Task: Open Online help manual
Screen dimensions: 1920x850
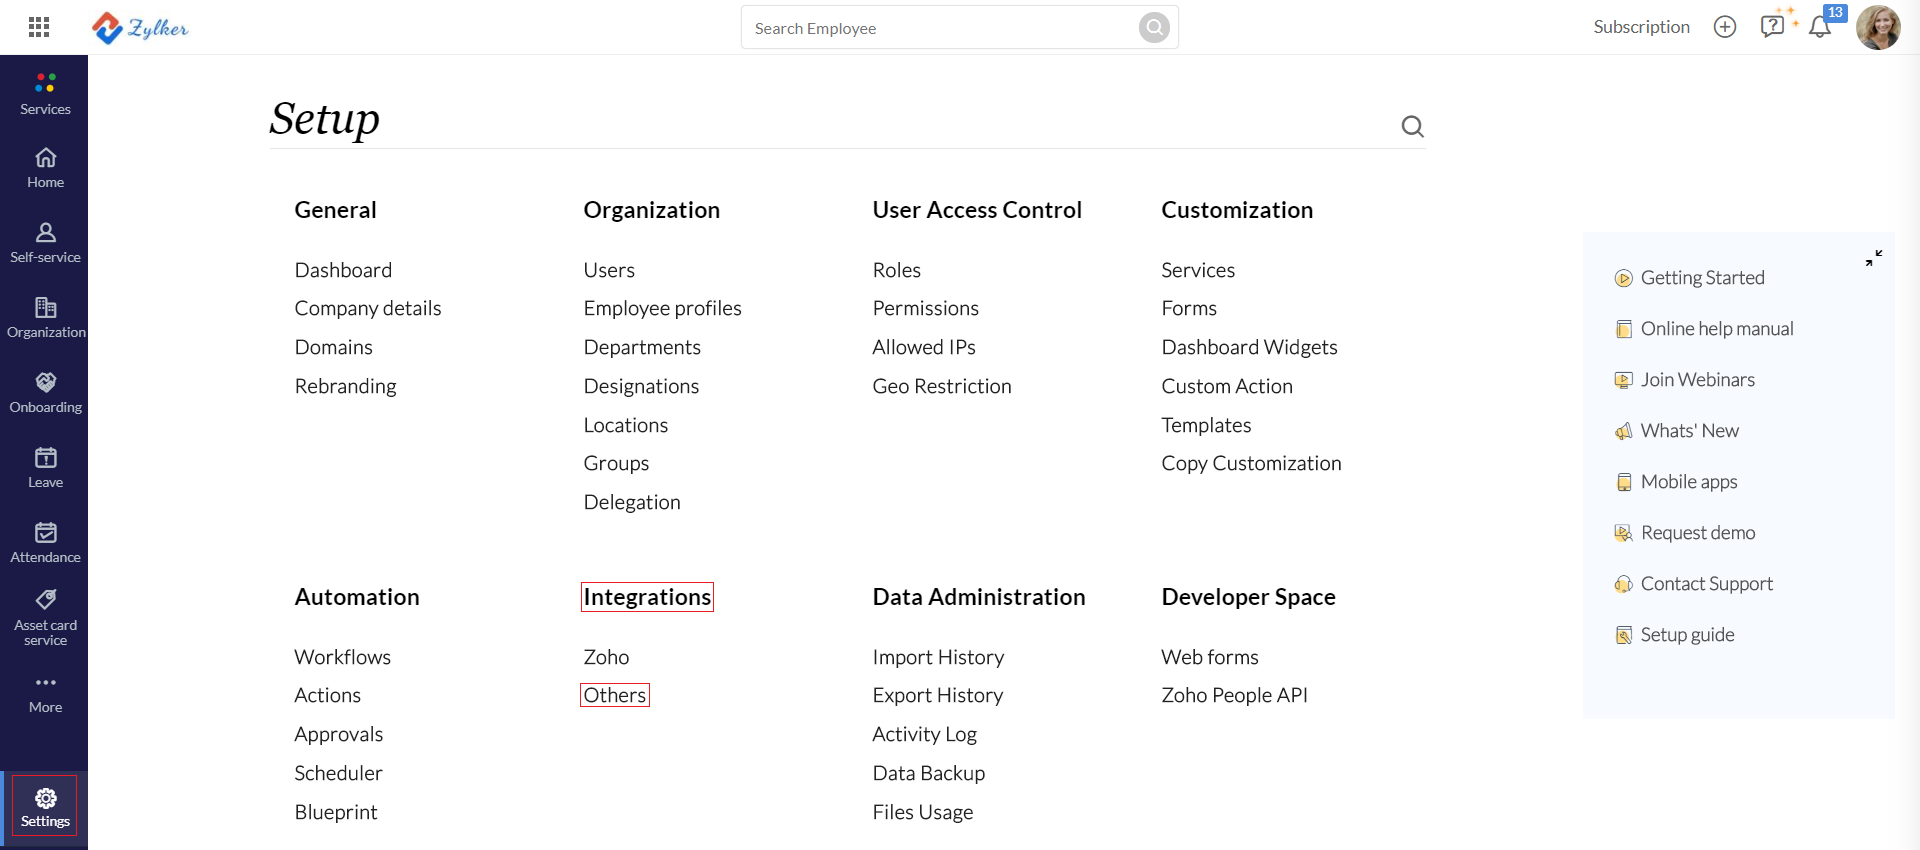Action: (1716, 329)
